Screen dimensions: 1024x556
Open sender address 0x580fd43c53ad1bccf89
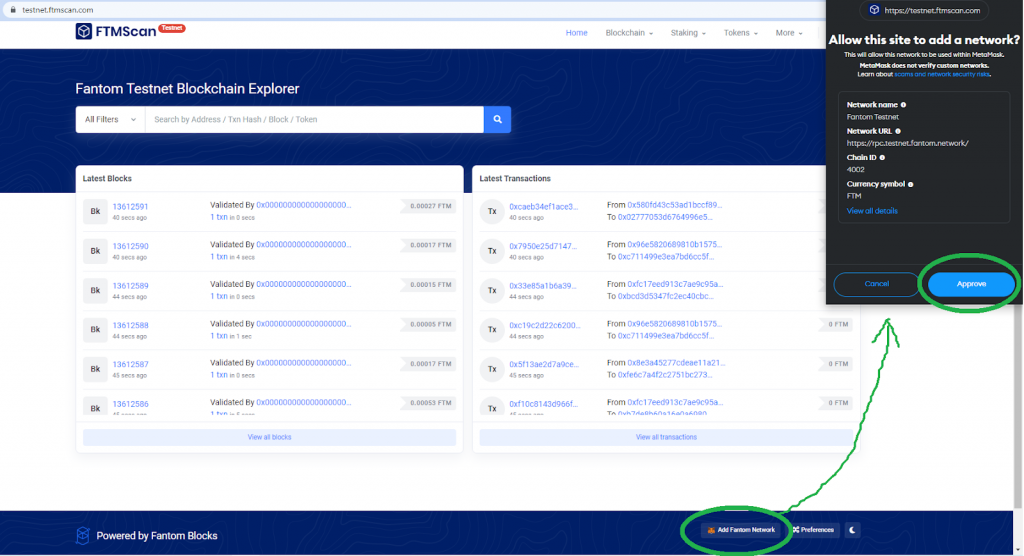coord(675,205)
